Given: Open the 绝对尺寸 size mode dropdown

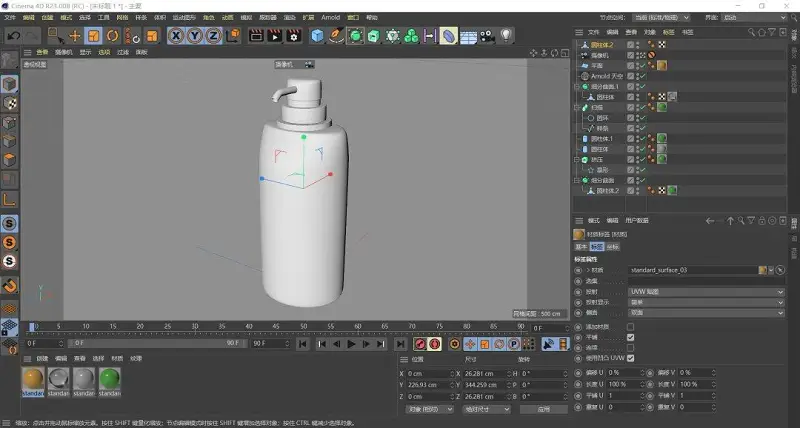Looking at the screenshot, I should tap(486, 409).
